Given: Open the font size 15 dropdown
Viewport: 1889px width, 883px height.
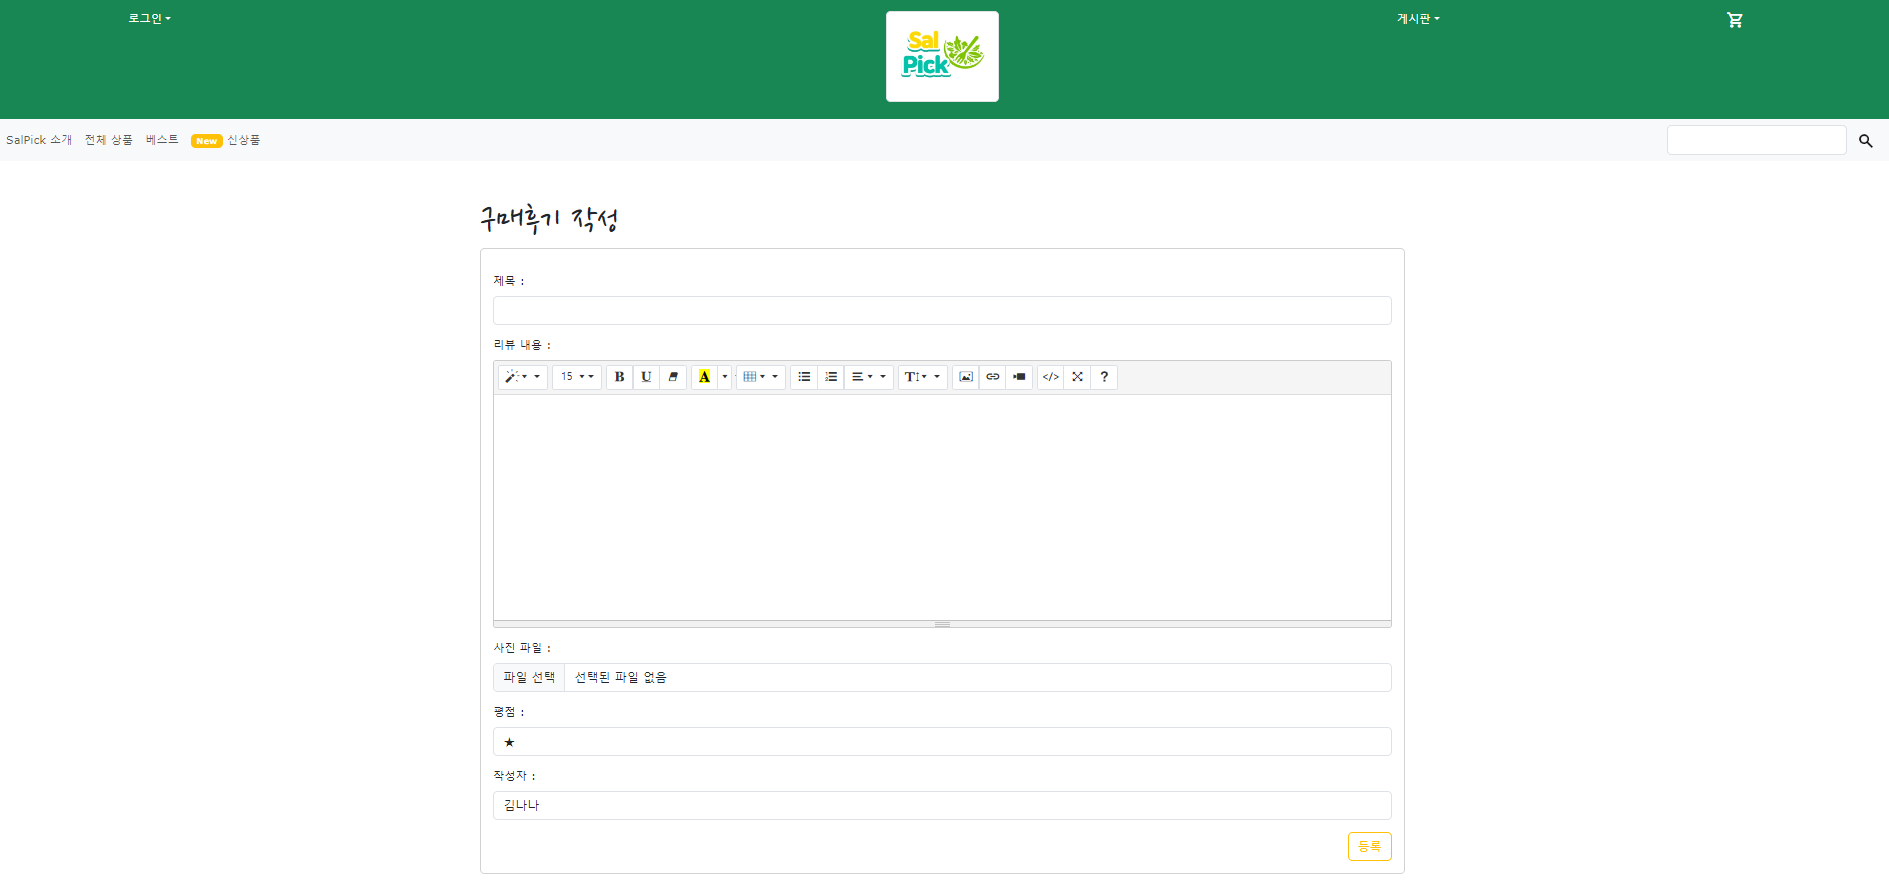Looking at the screenshot, I should tap(577, 377).
